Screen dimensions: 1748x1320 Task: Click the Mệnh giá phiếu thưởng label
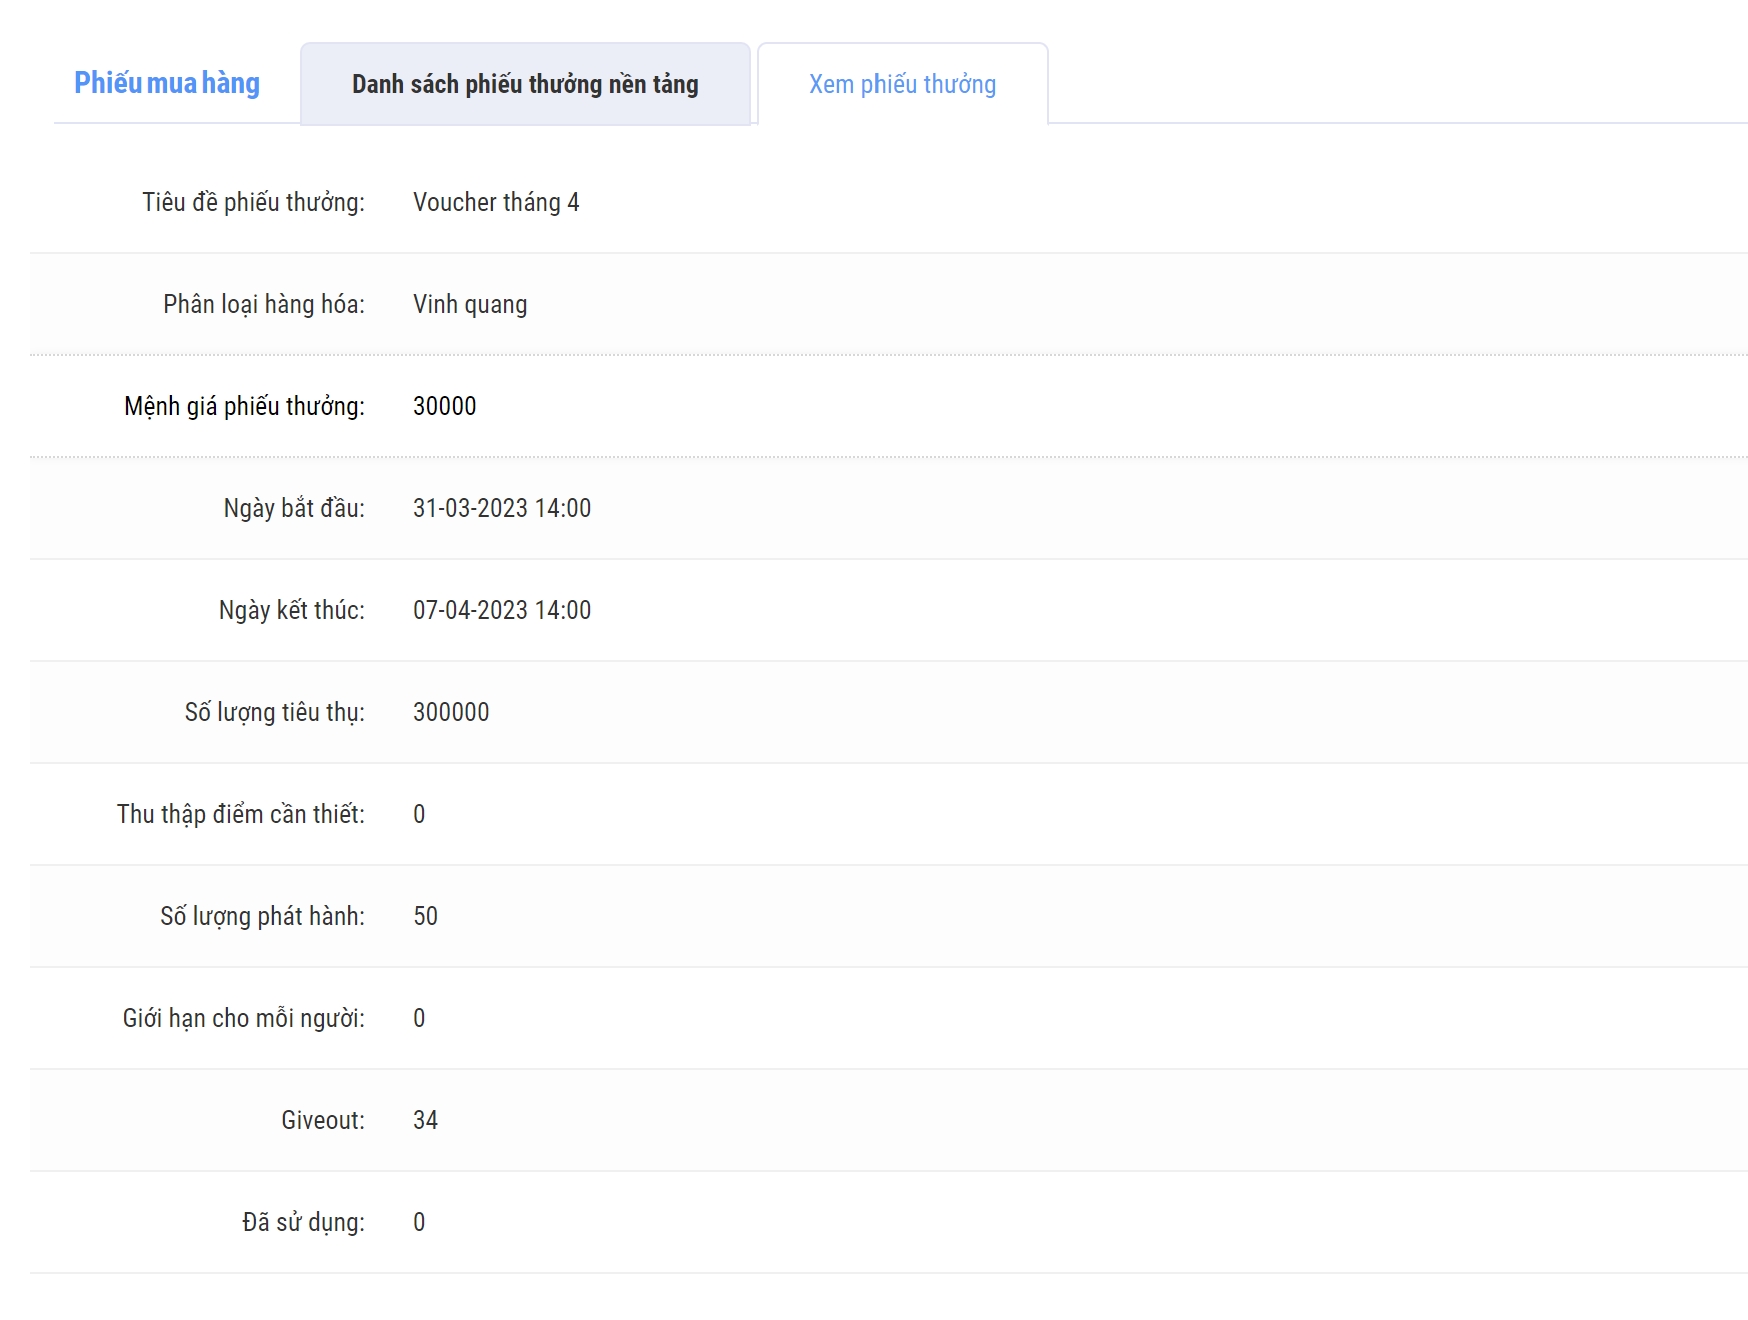coord(244,406)
